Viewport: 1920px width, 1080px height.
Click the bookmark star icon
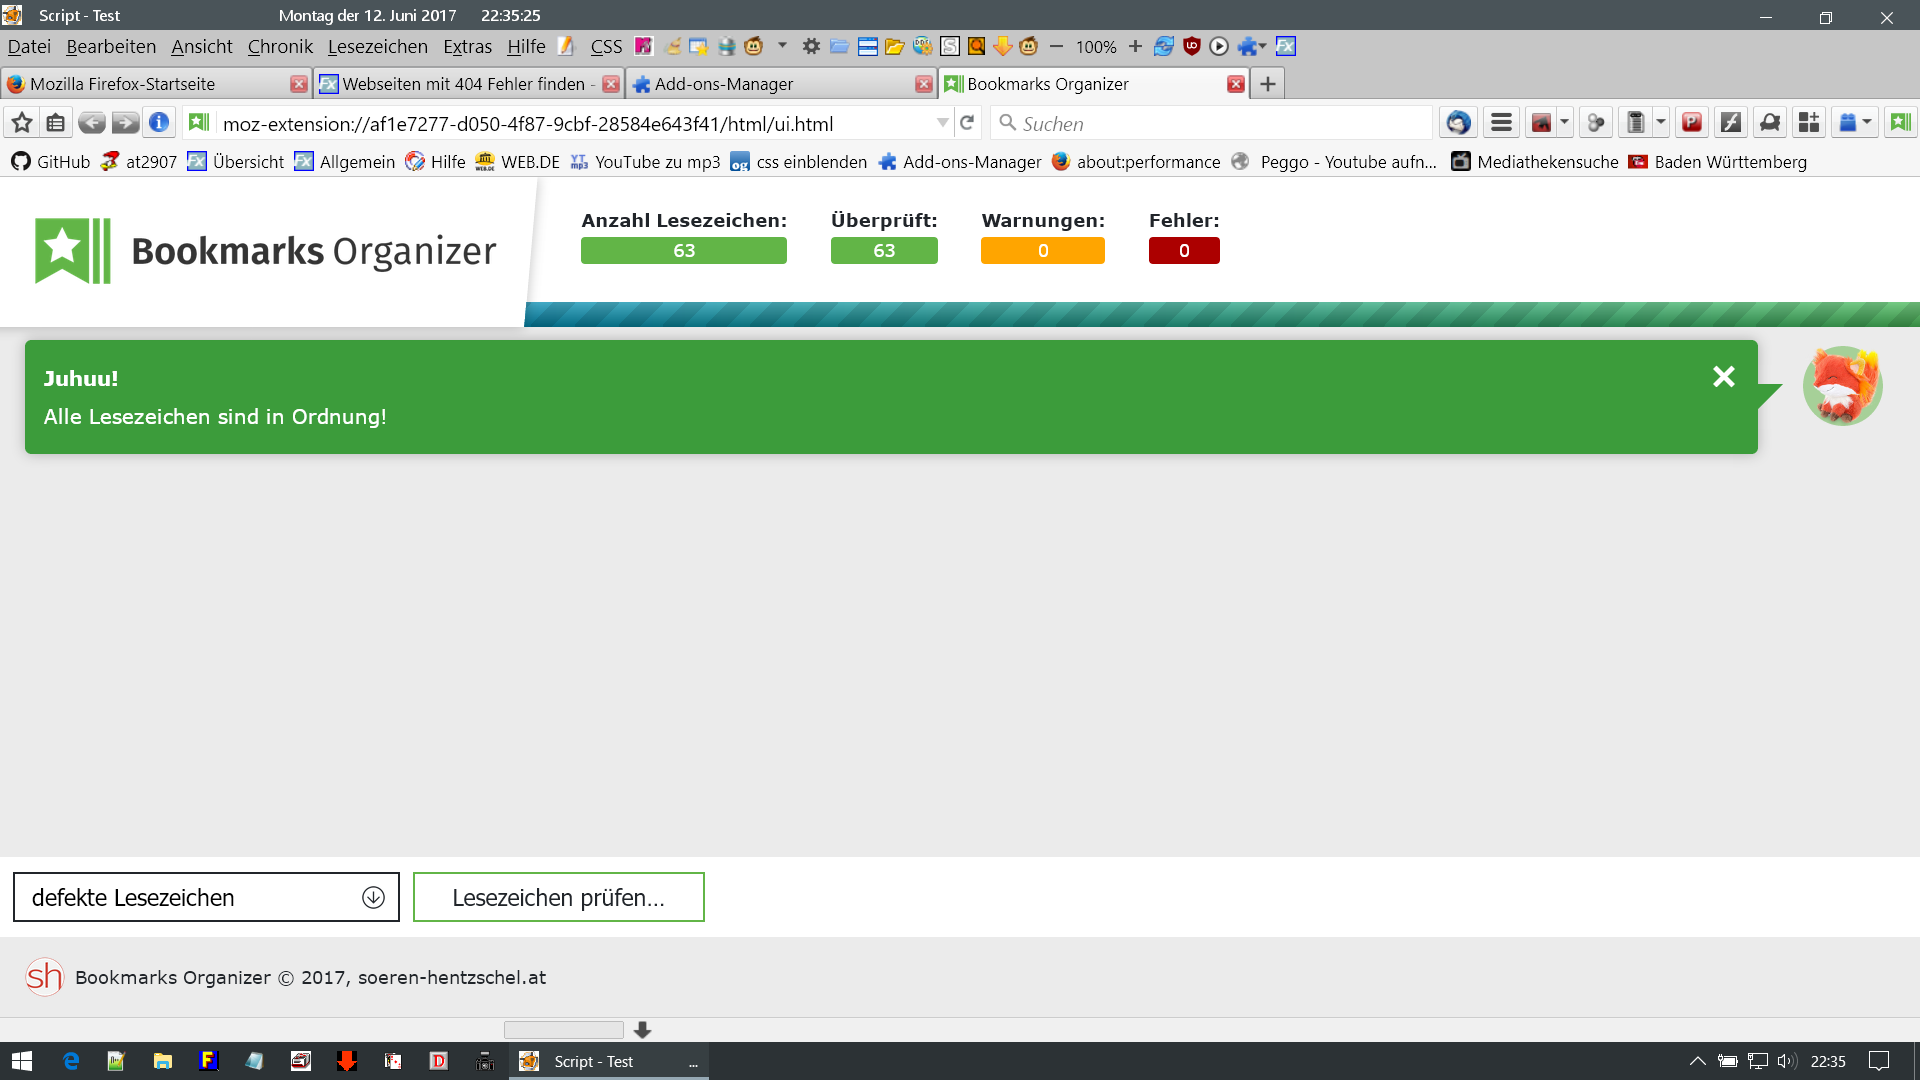22,123
